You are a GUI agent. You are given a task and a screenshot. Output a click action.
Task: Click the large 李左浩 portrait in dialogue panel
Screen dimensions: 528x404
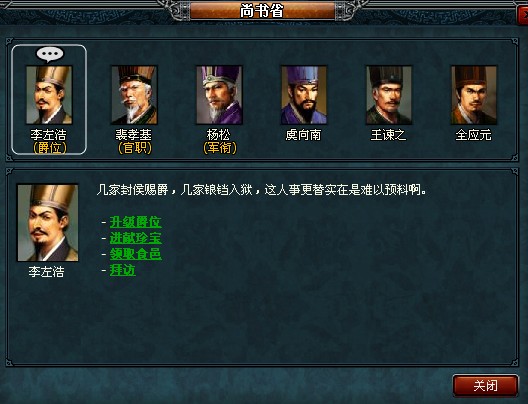(x=48, y=223)
